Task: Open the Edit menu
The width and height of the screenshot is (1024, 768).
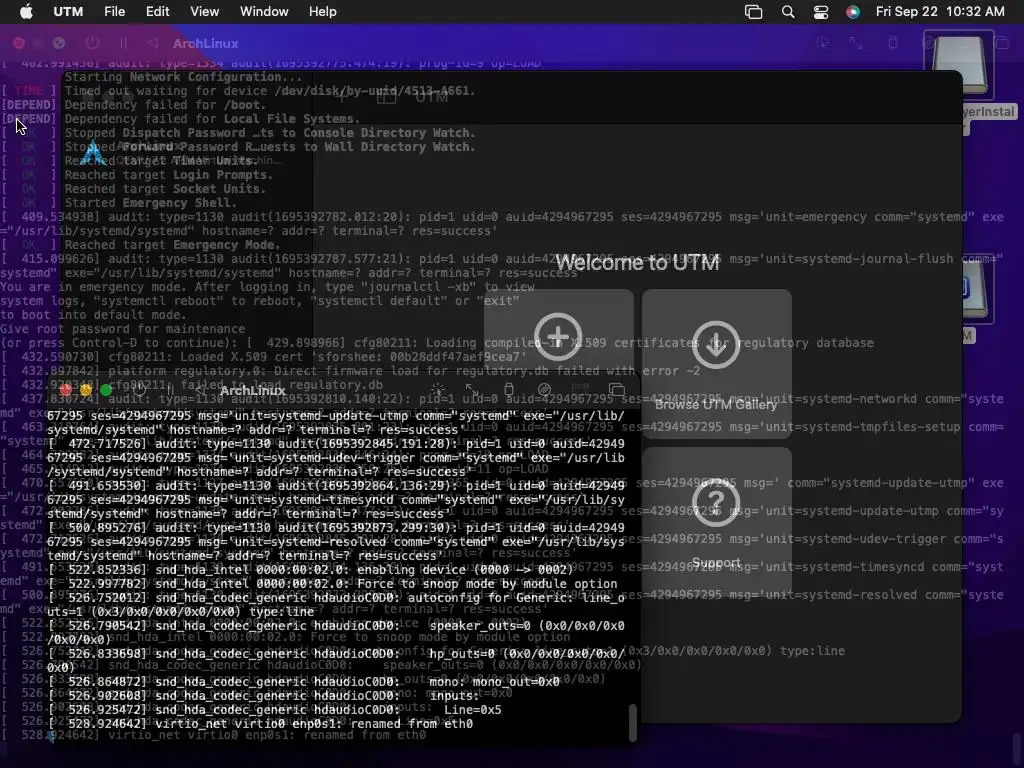Action: point(157,12)
